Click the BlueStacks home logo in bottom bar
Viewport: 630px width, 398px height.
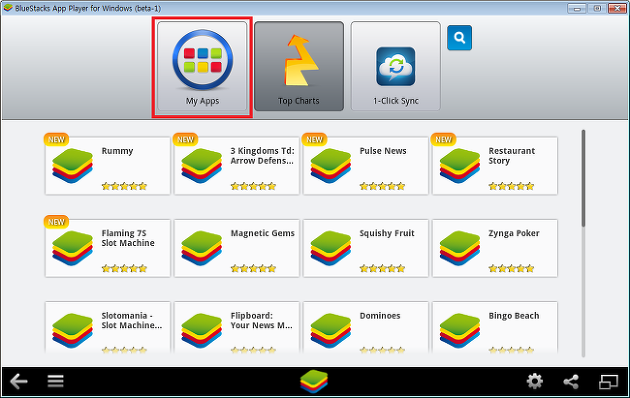click(x=314, y=382)
